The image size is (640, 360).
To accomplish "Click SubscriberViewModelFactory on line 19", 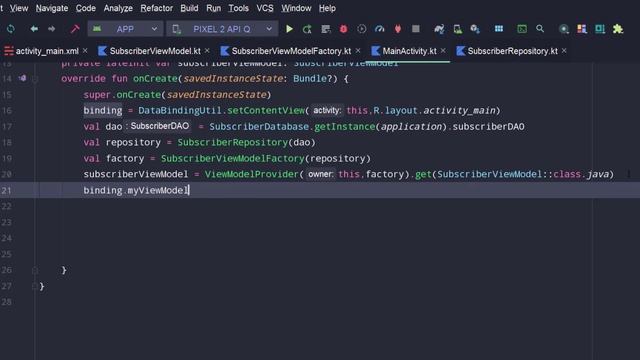I will 233,158.
